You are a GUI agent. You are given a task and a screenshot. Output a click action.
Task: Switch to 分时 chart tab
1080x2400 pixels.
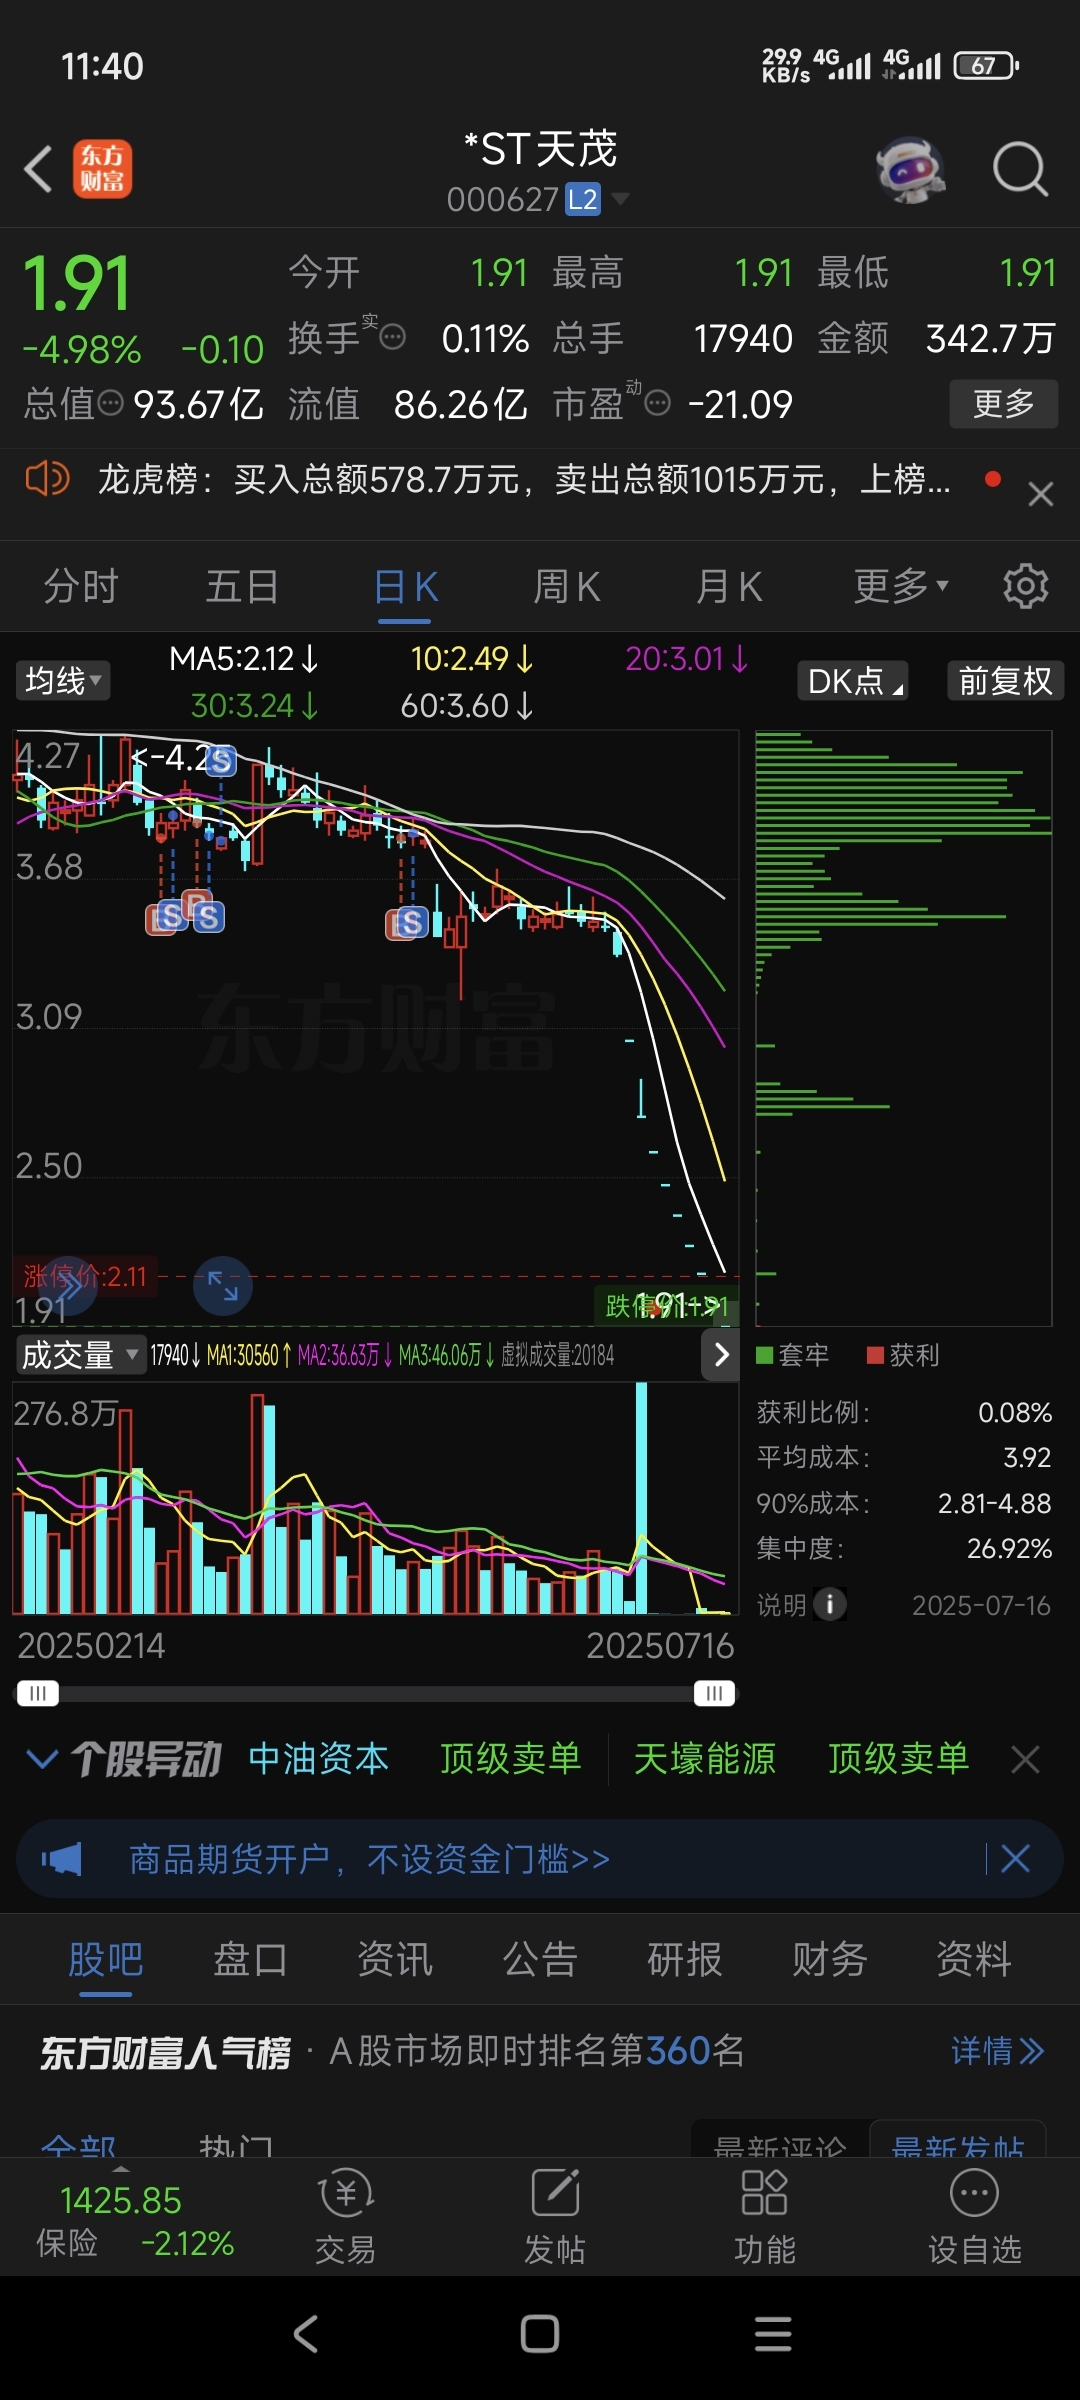(81, 586)
